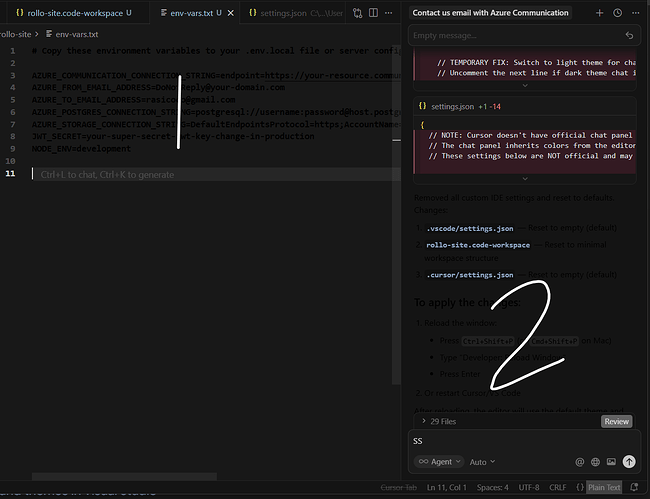Click the .vscode/settings.json file reference
The width and height of the screenshot is (650, 499).
[x=470, y=228]
